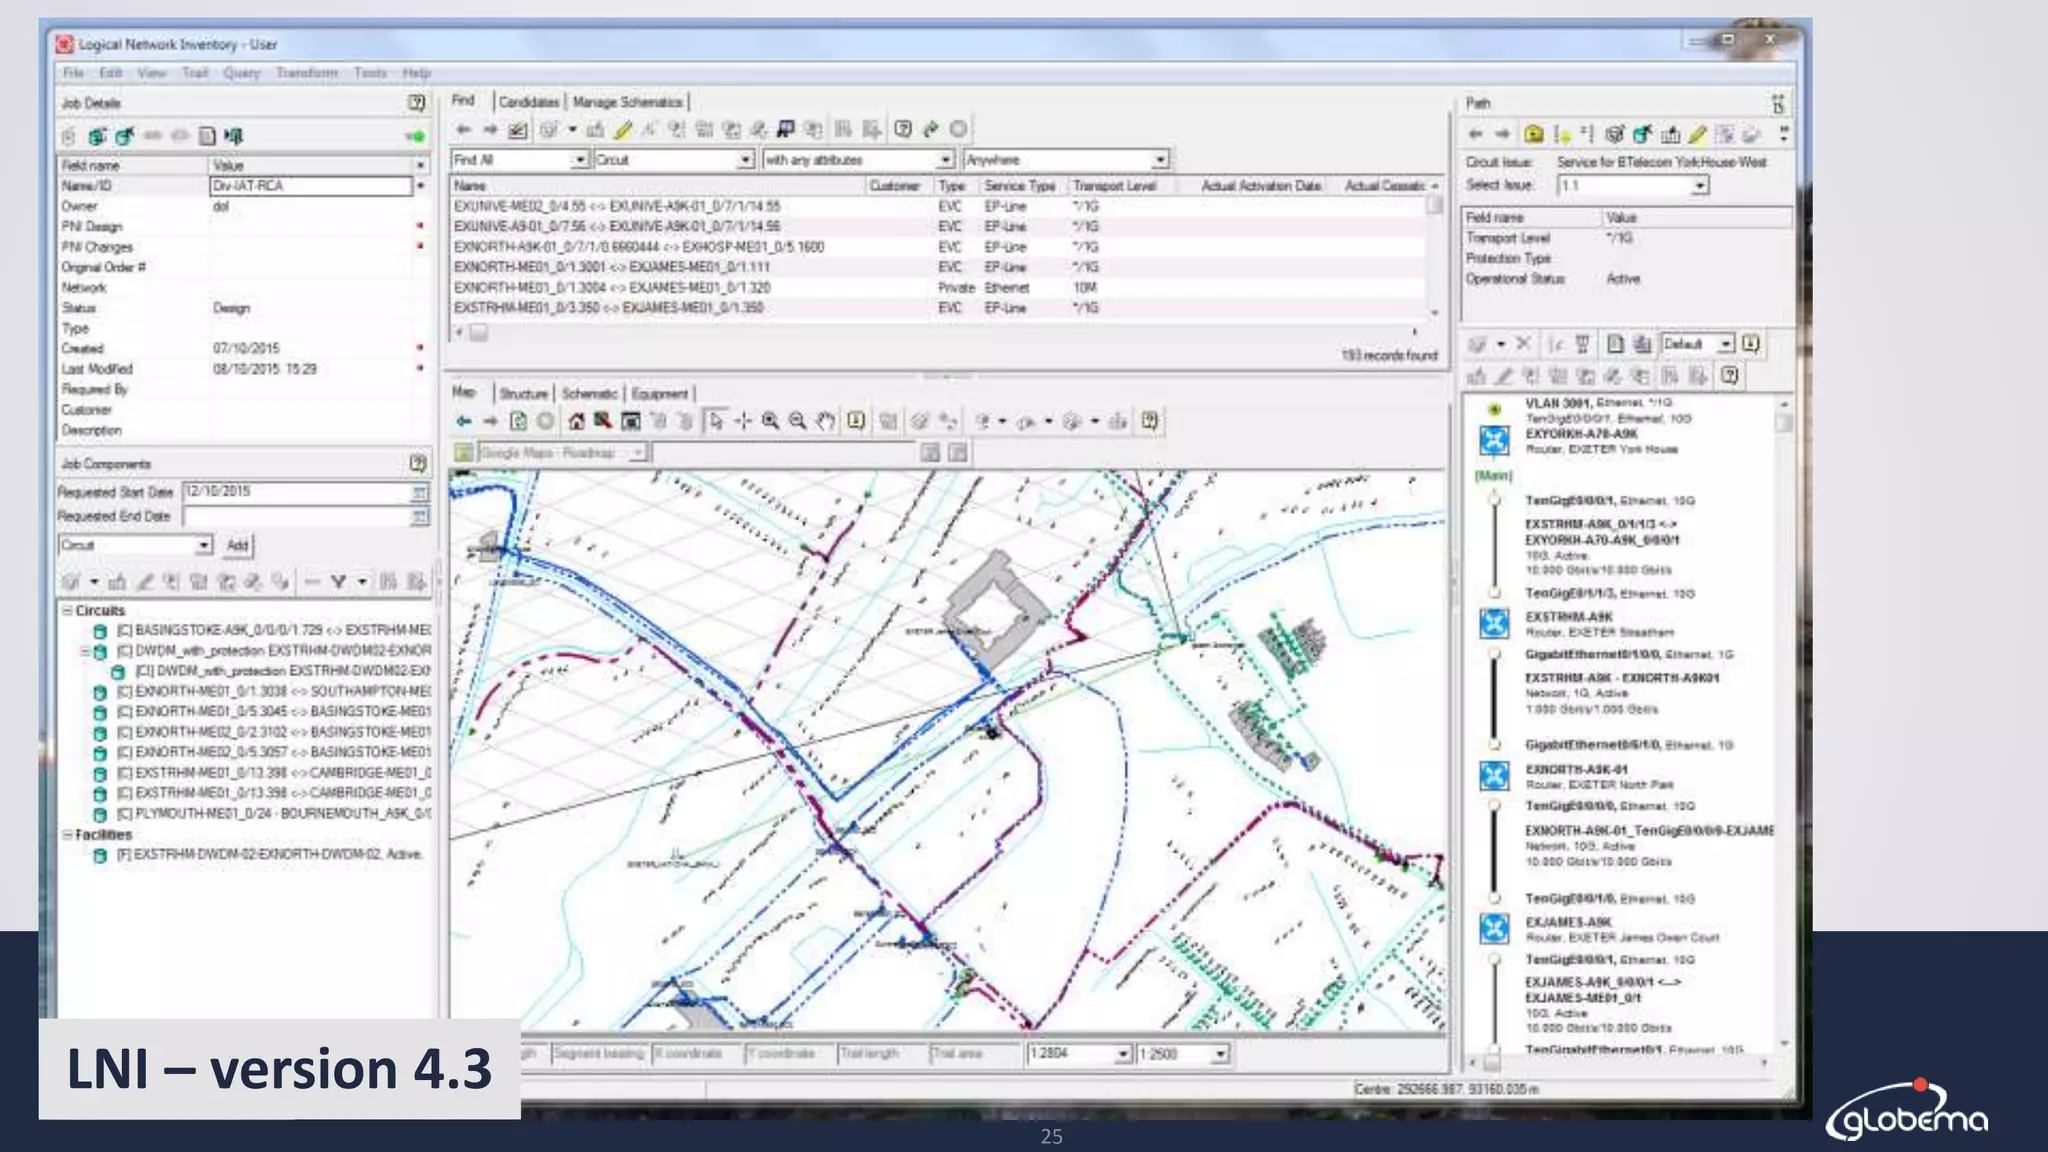
Task: Open the Anywhere location dropdown
Action: click(1159, 160)
